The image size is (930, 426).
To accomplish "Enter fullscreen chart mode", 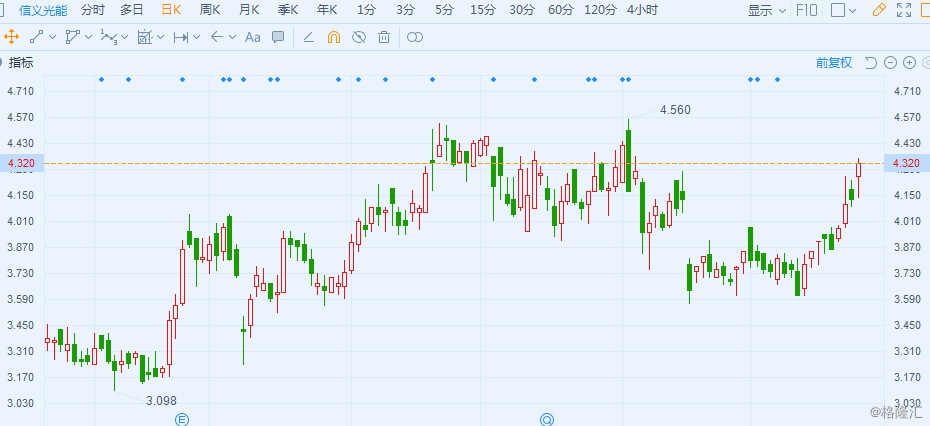I will (903, 10).
